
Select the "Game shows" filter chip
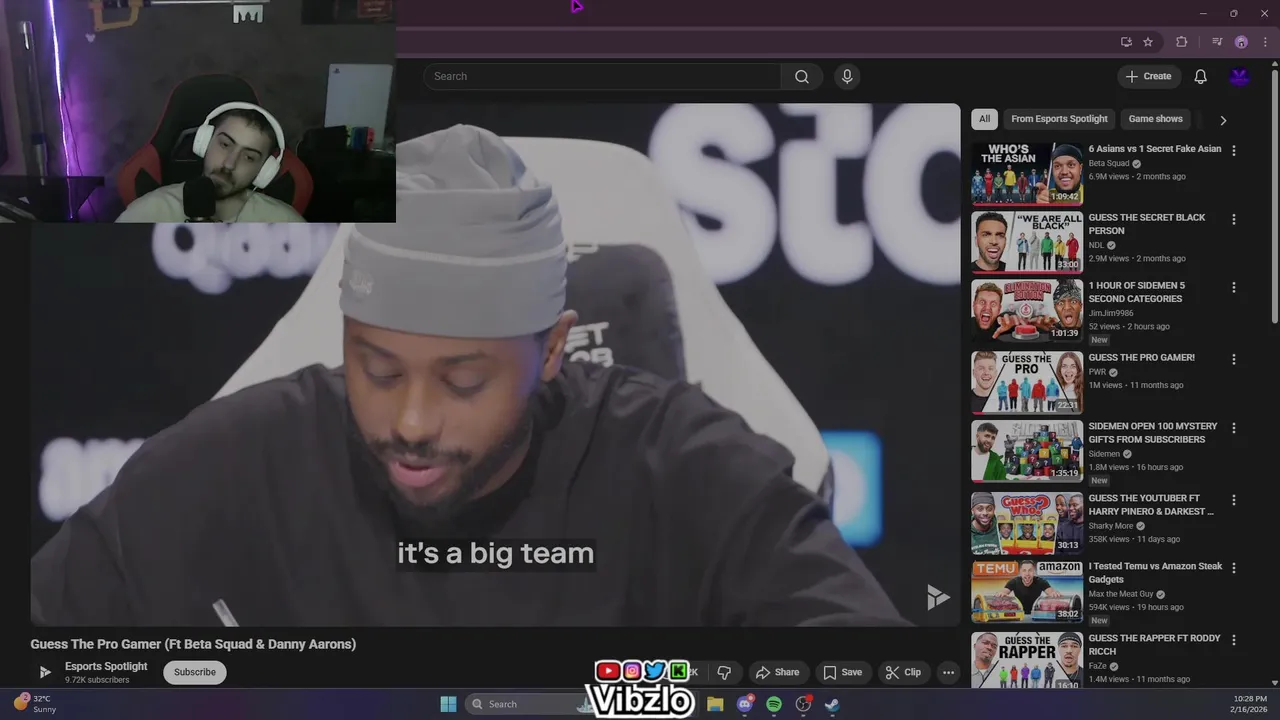[1155, 119]
